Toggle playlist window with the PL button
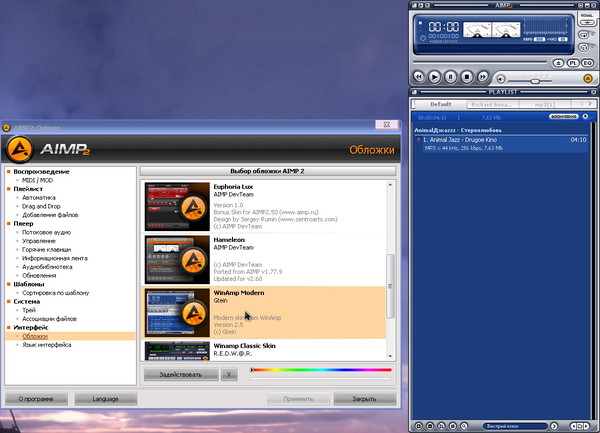Image resolution: width=600 pixels, height=433 pixels. [x=573, y=63]
